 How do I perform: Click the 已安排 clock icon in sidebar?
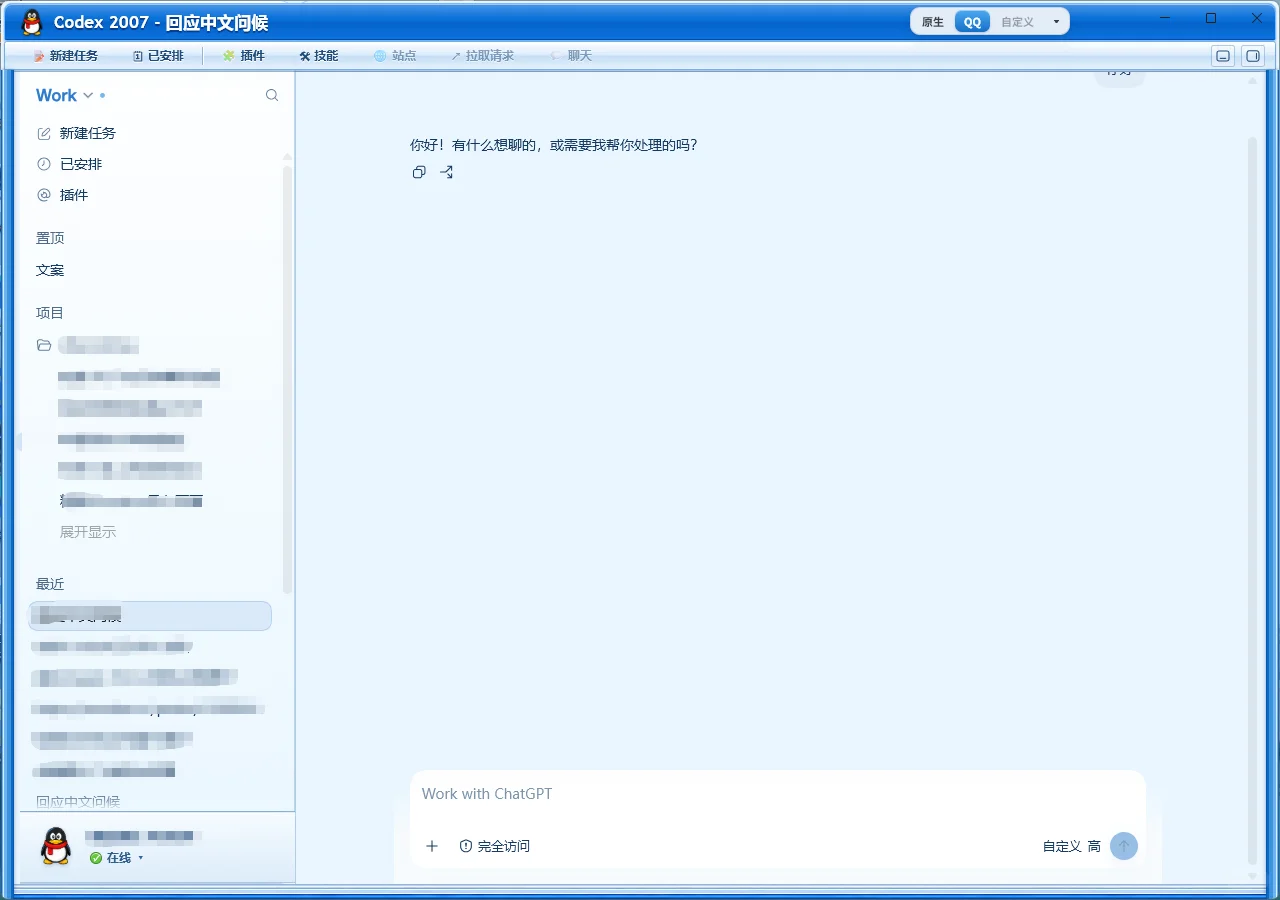44,164
